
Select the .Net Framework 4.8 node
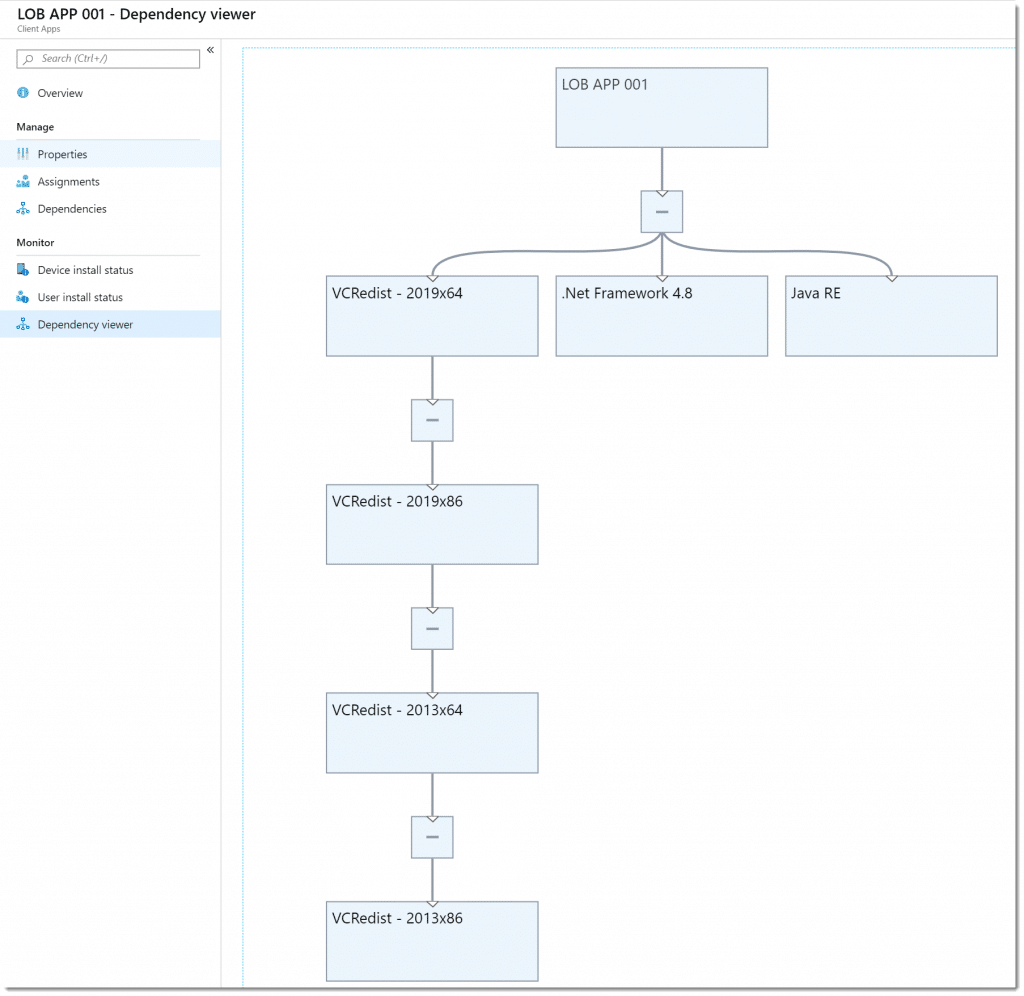coord(662,316)
